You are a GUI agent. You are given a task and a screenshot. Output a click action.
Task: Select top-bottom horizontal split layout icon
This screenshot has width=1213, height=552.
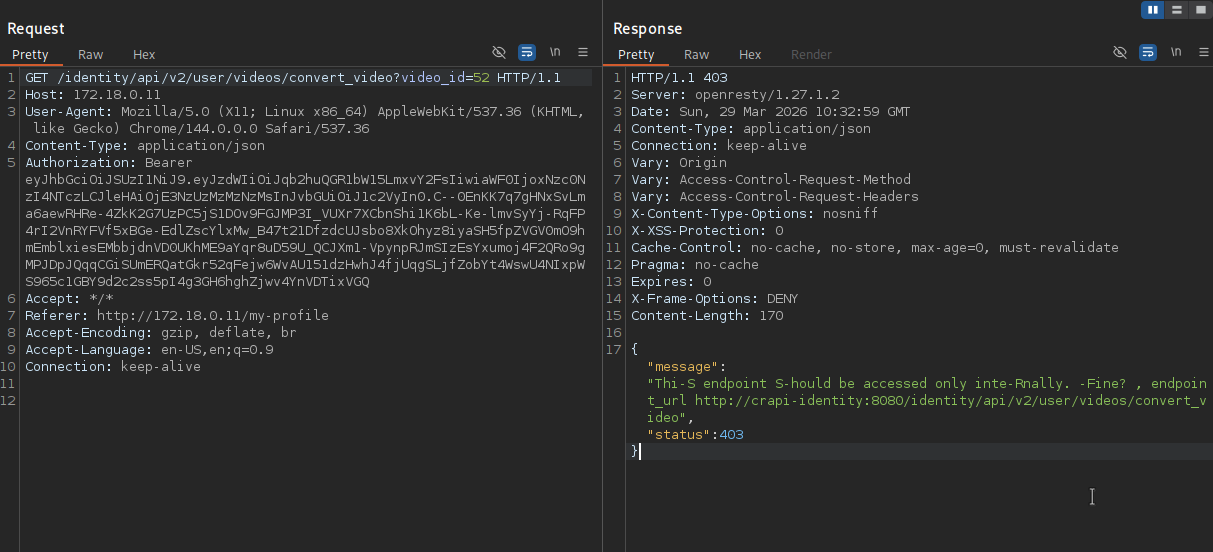tap(1177, 9)
